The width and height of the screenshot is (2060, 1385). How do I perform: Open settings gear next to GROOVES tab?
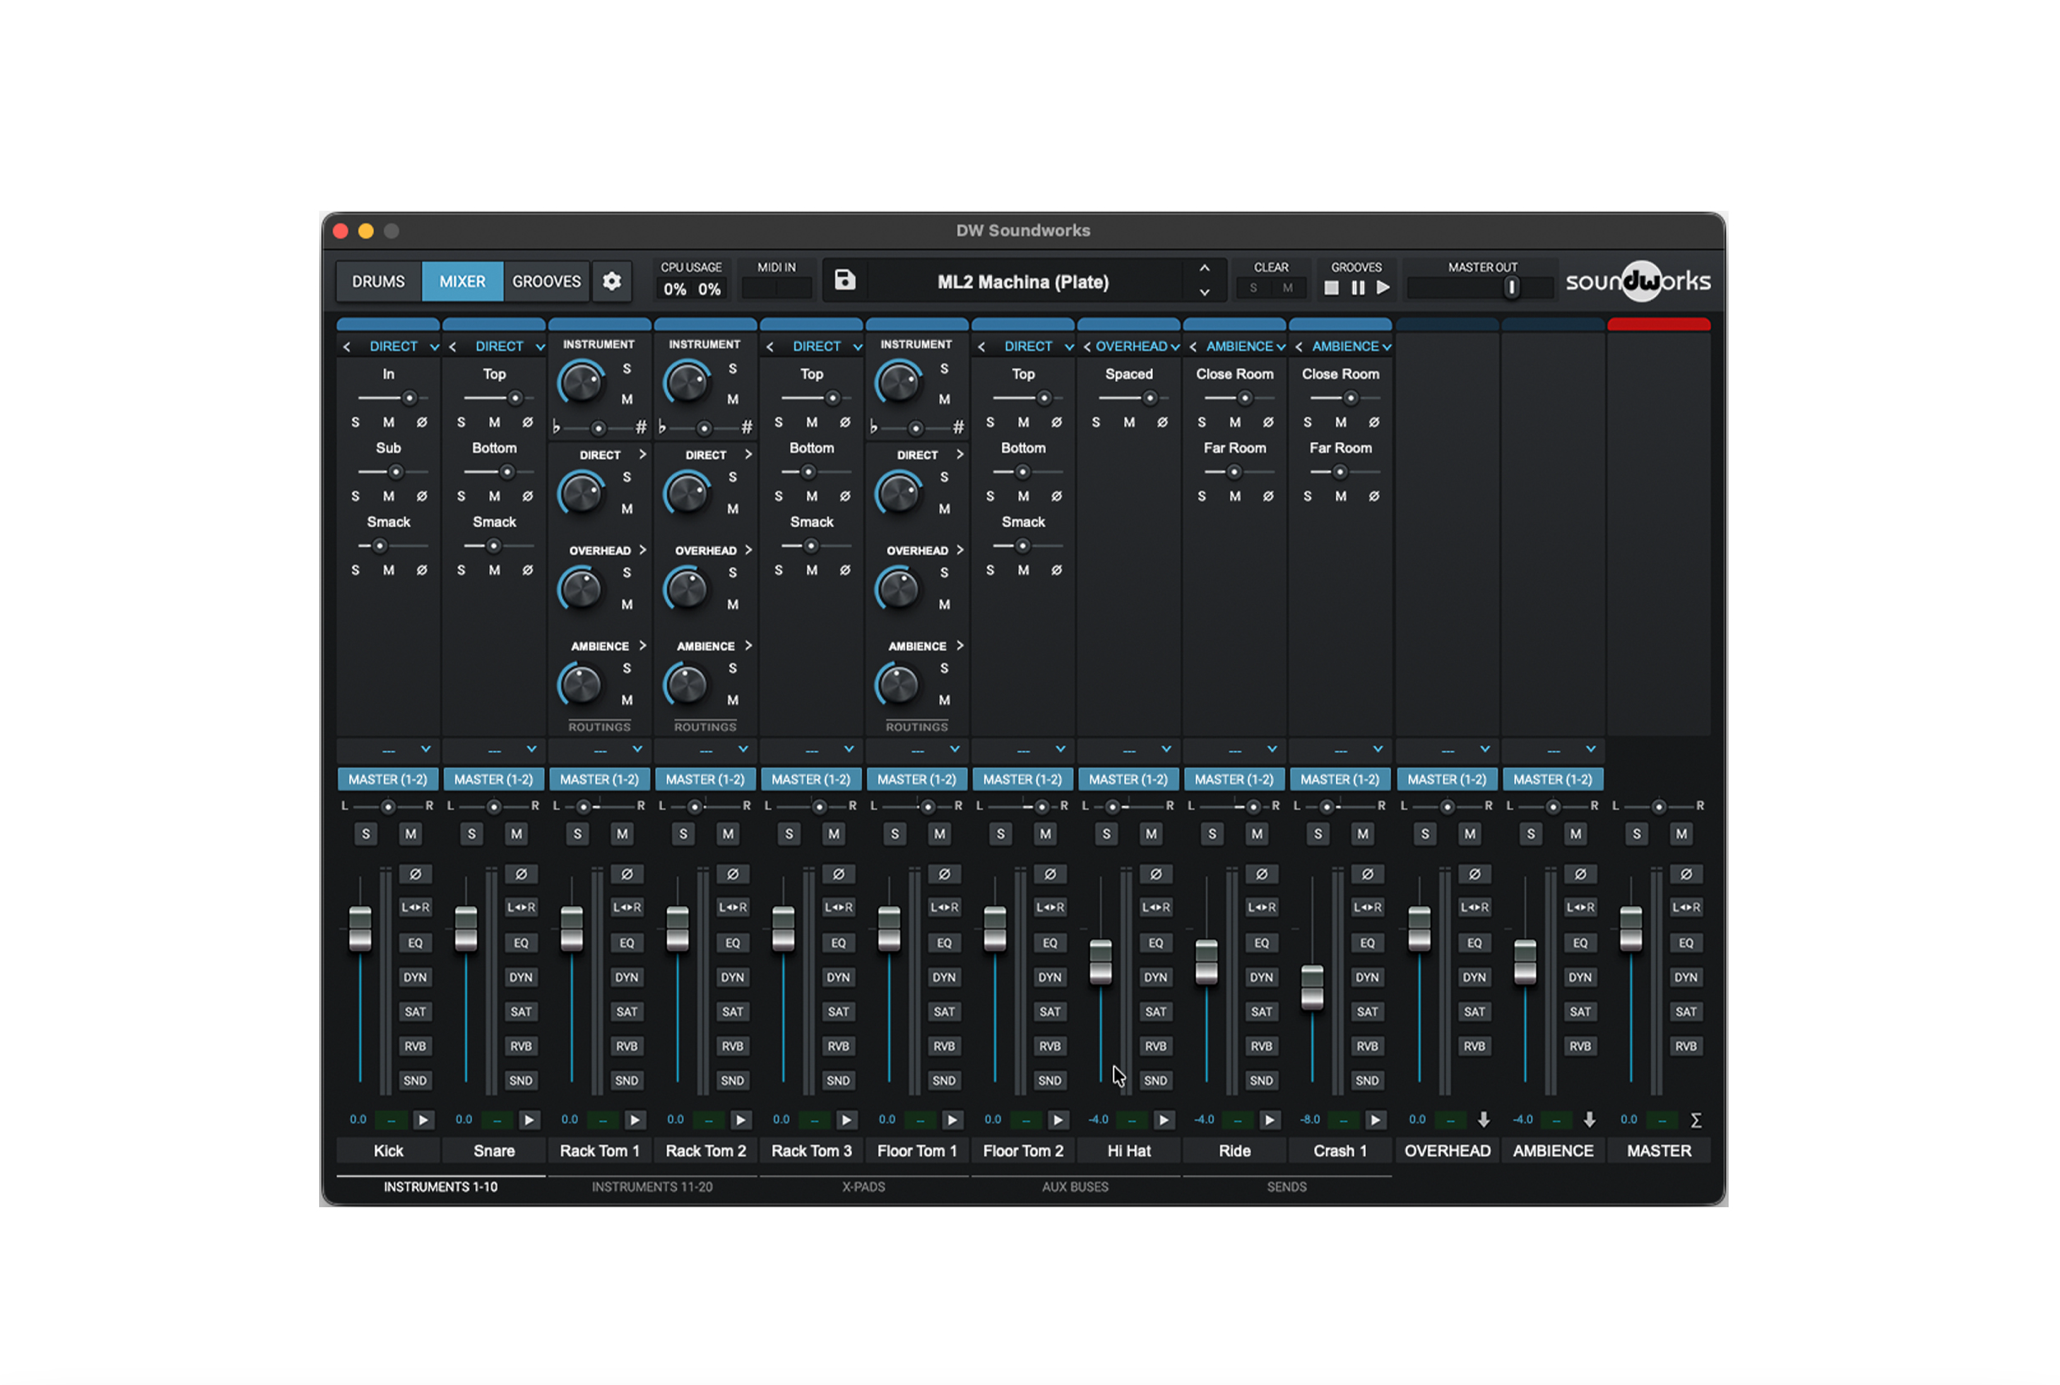(x=611, y=282)
